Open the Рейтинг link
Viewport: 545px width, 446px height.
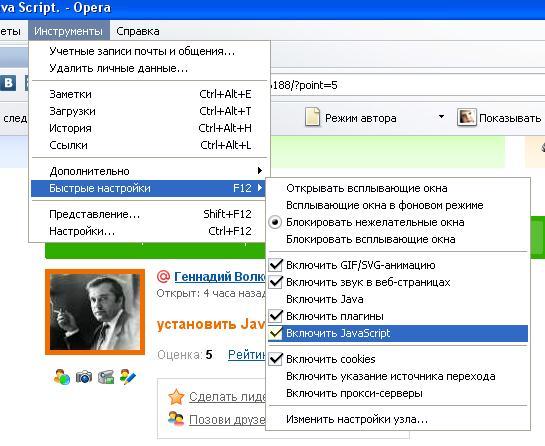point(246,355)
